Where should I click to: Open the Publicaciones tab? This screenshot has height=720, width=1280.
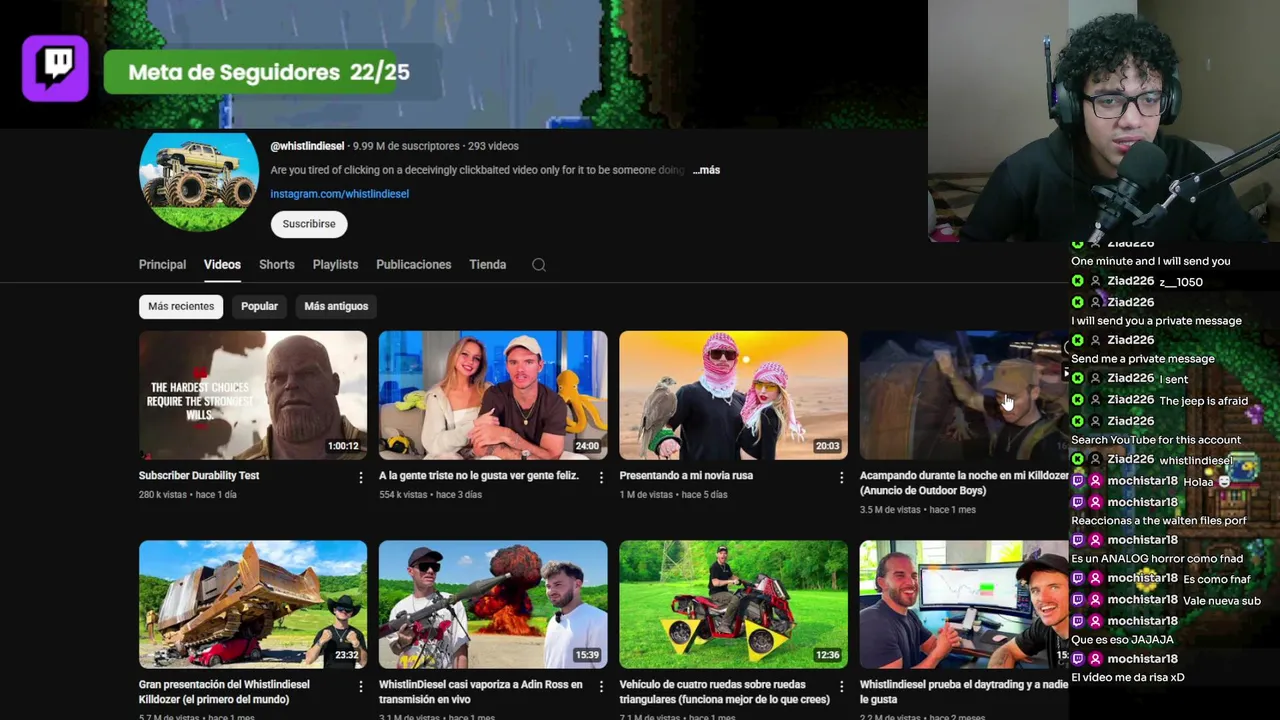pos(413,265)
